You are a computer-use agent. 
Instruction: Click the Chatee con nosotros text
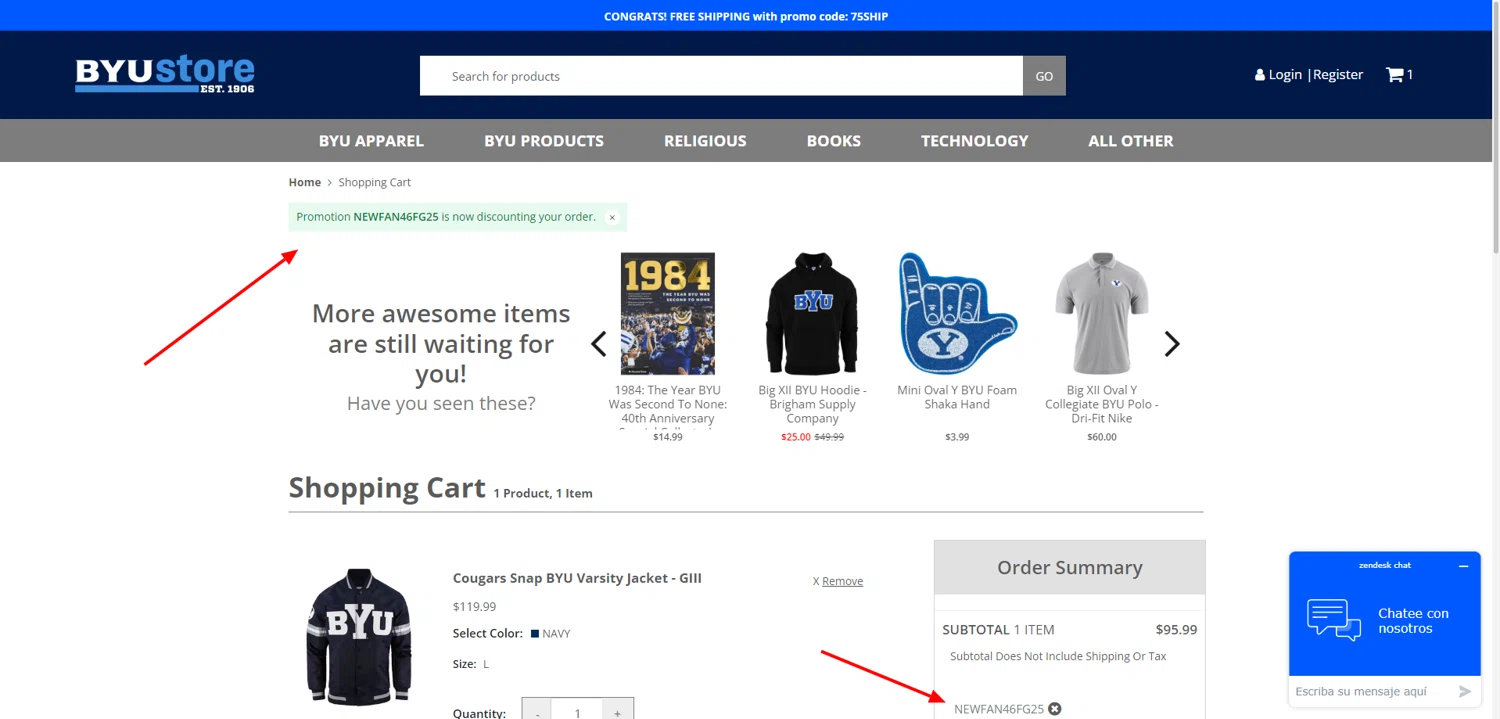[x=1413, y=621]
